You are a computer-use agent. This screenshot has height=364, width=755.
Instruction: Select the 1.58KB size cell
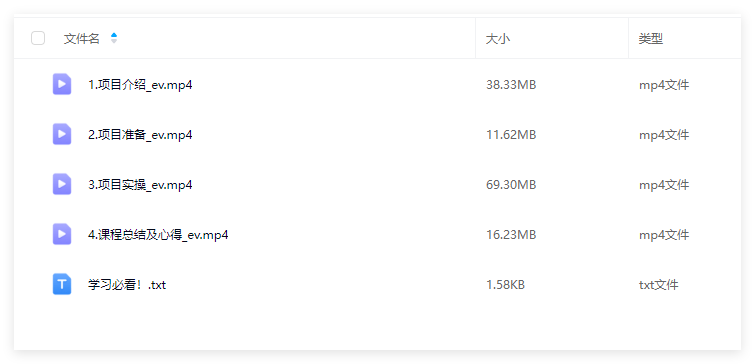(505, 285)
